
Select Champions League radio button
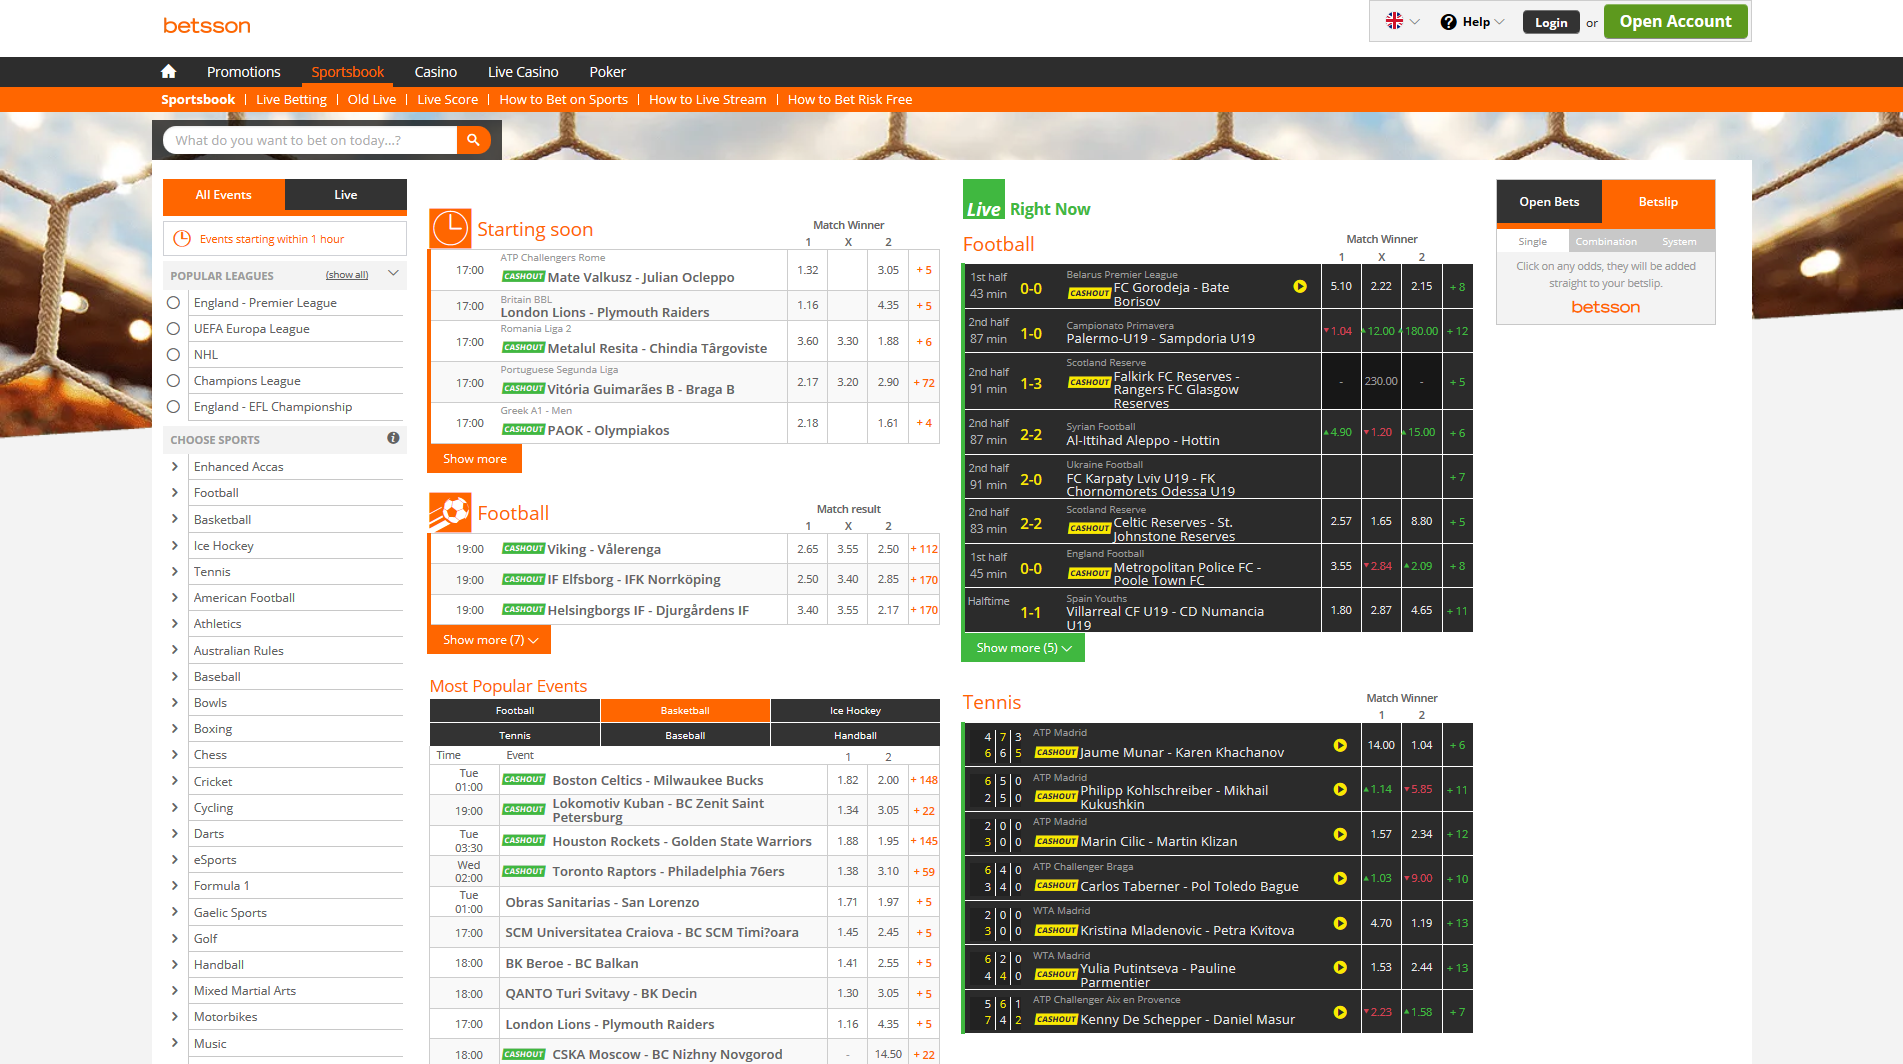174,381
